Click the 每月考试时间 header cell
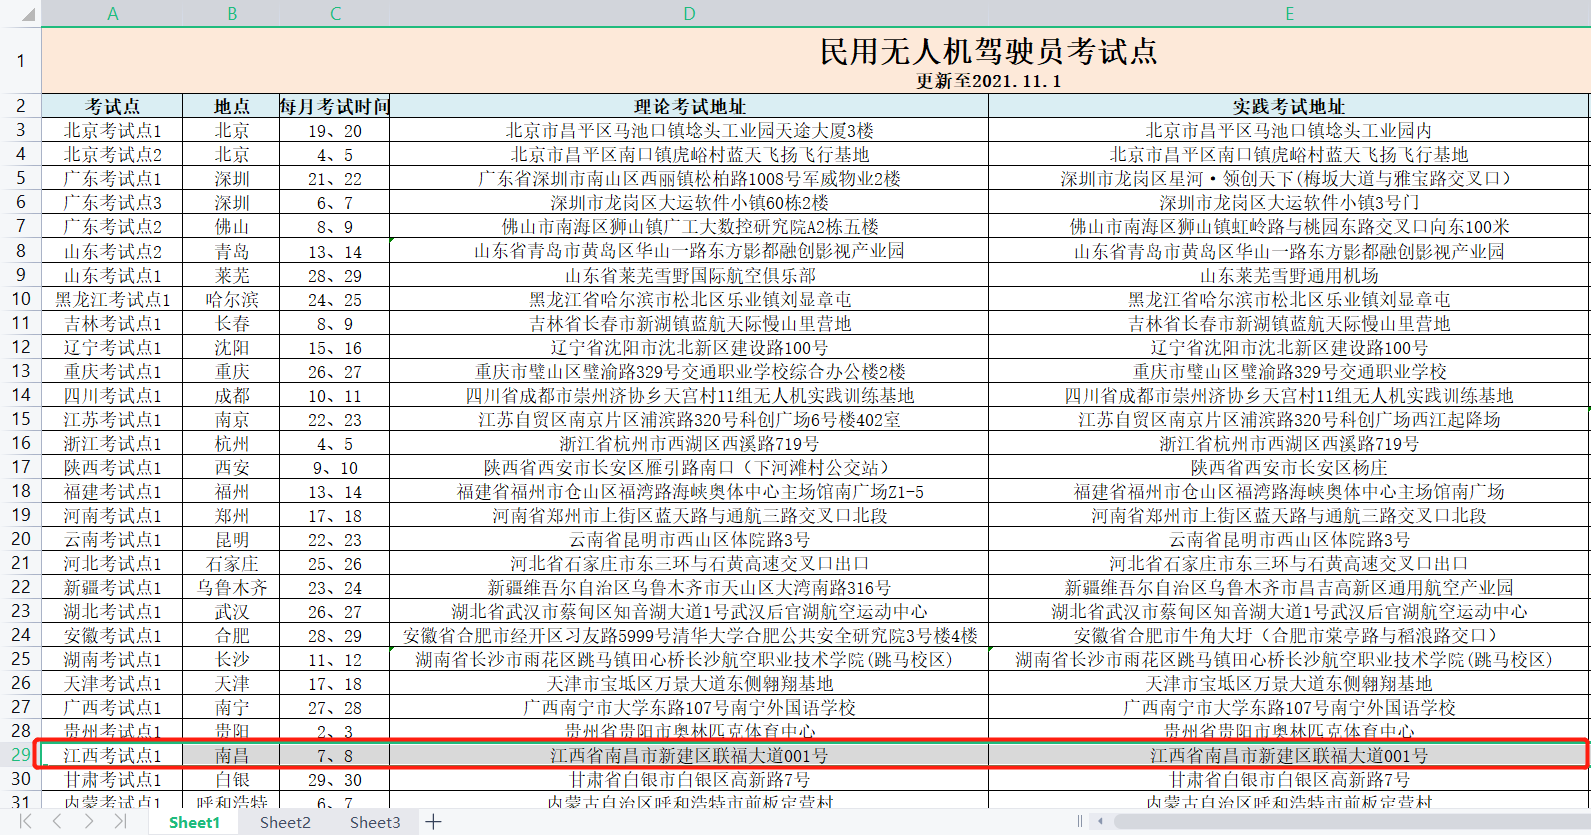 (334, 106)
